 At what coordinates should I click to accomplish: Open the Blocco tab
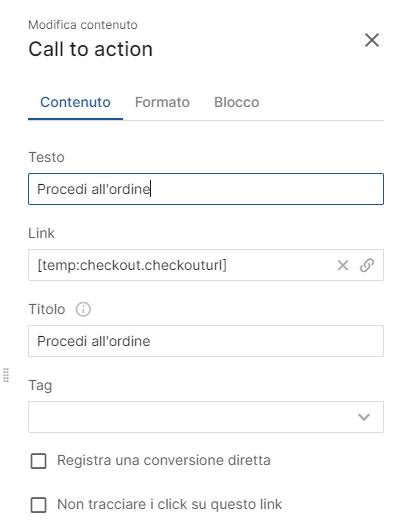point(237,102)
